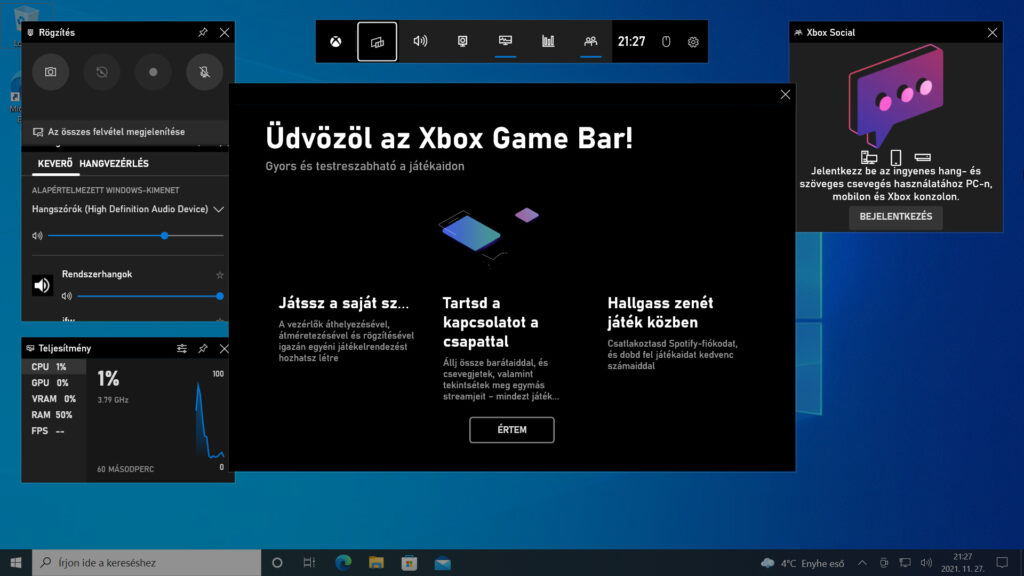The height and width of the screenshot is (576, 1024).
Task: Close the Teljesítmény widget
Action: (224, 349)
